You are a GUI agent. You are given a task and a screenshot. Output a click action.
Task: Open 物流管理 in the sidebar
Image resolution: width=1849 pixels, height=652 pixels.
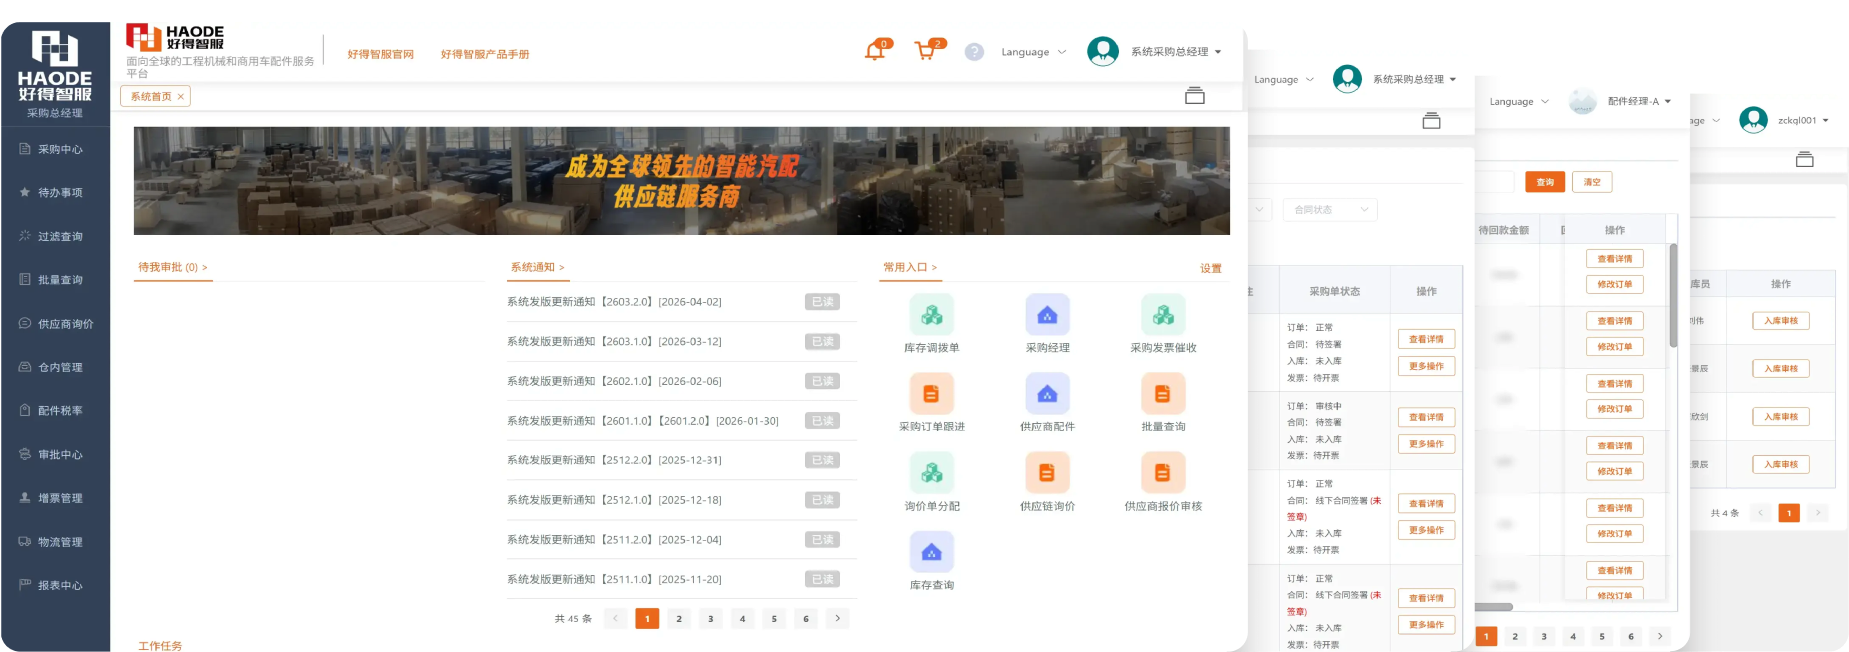coord(55,542)
